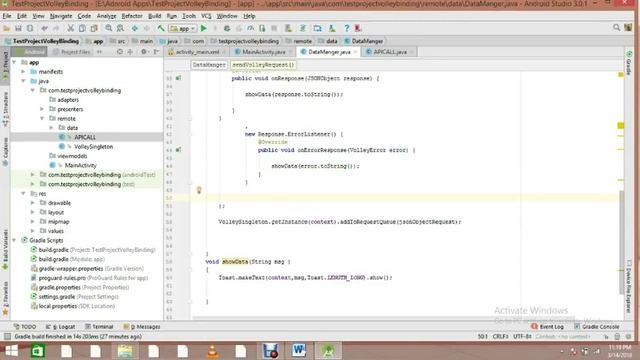This screenshot has height=360, width=640.
Task: Collapse the java folder node
Action: 23,81
